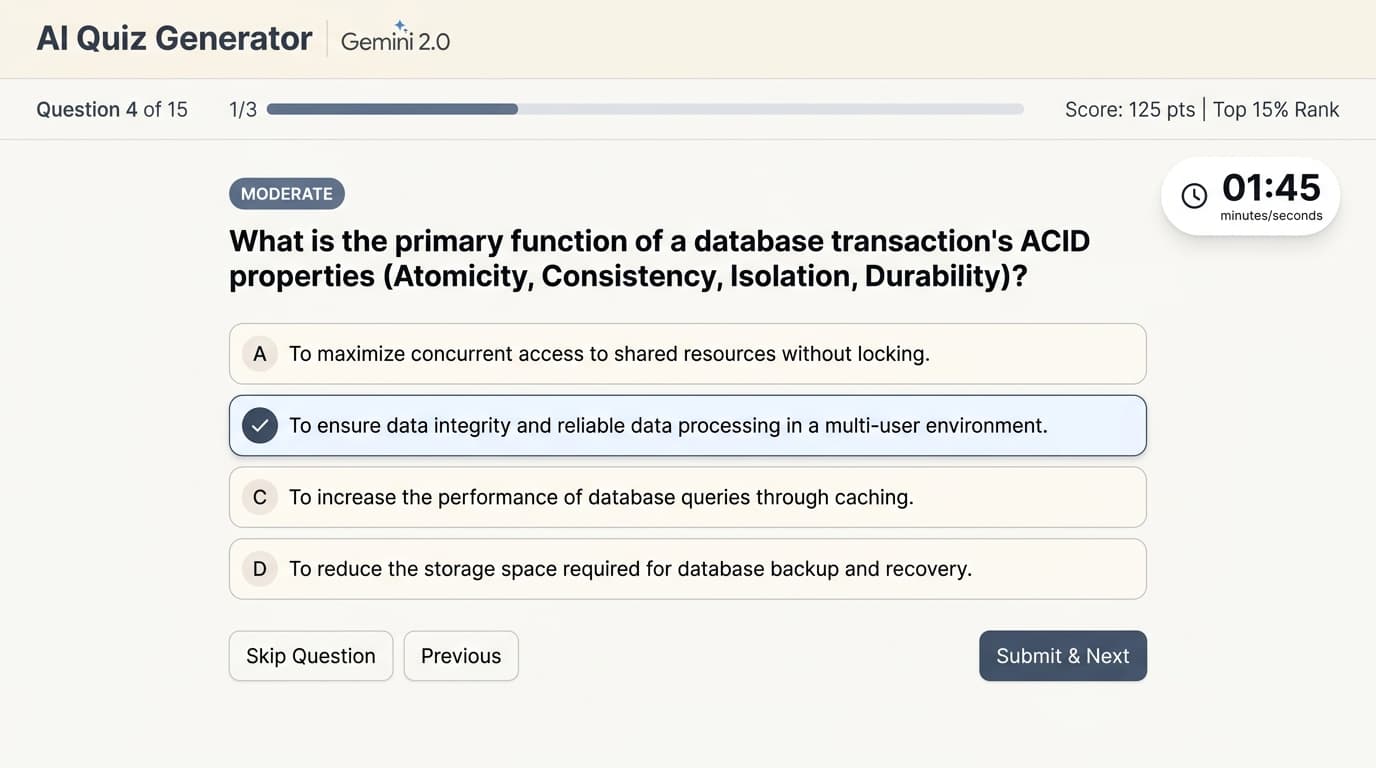
Task: Go back with the Previous button
Action: pyautogui.click(x=461, y=656)
